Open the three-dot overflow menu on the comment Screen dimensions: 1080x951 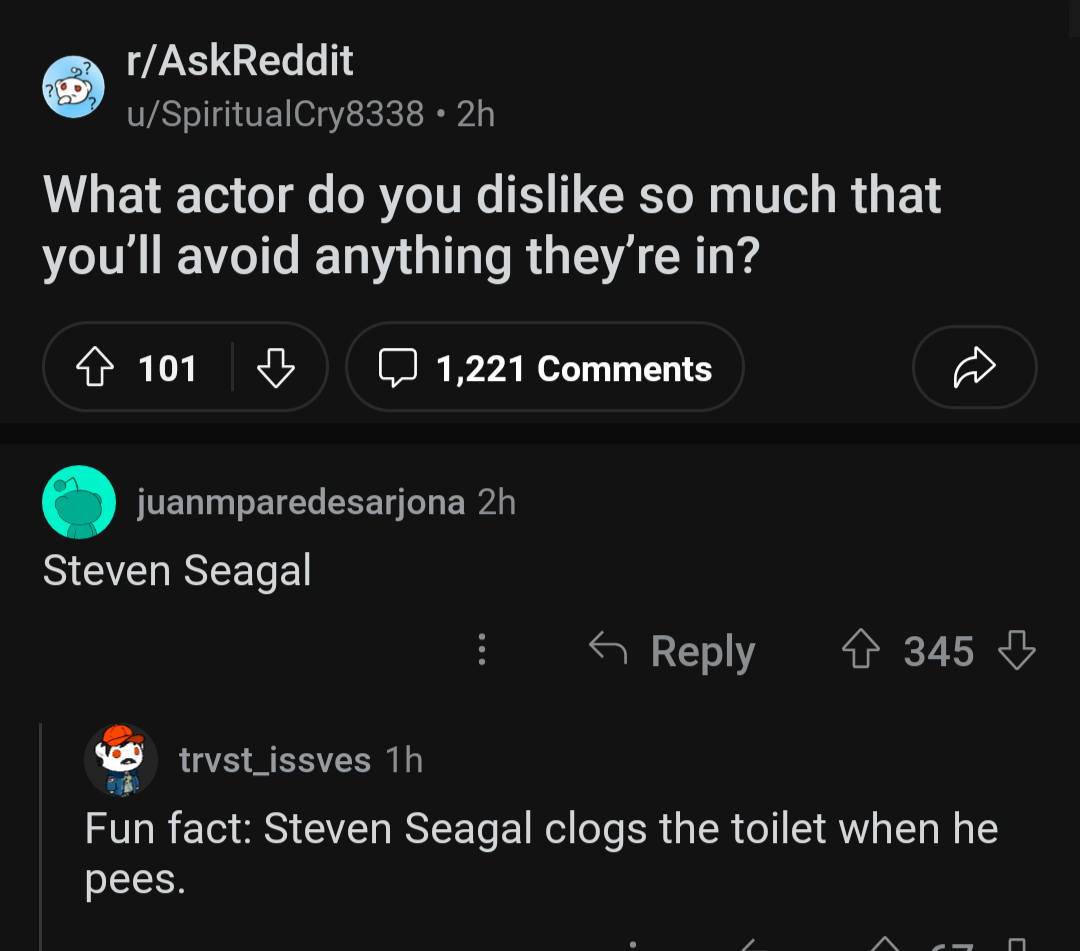click(482, 650)
